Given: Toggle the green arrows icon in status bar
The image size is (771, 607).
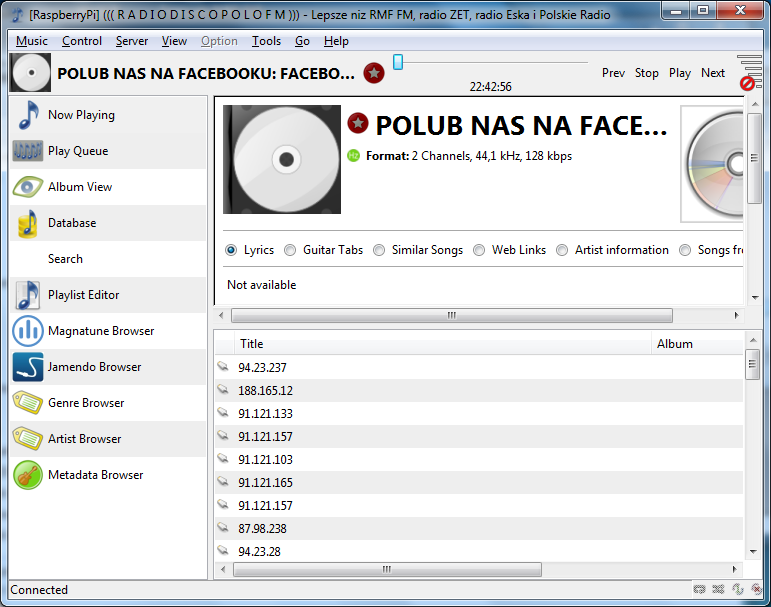Looking at the screenshot, I should point(738,589).
